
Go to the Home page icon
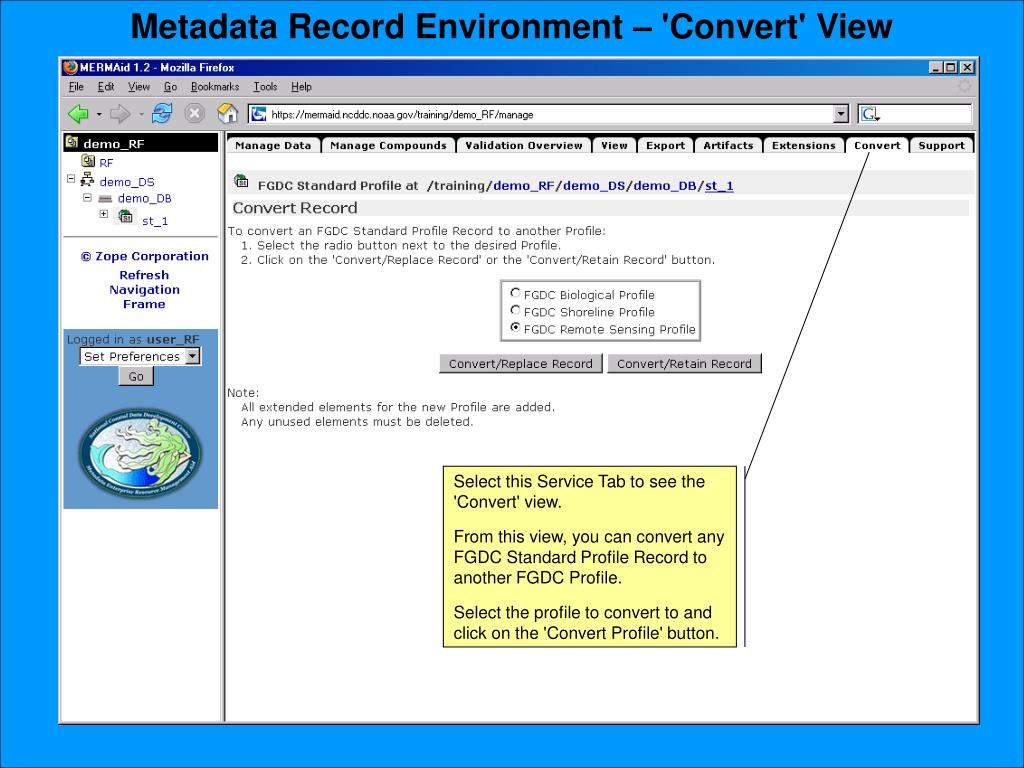click(227, 114)
